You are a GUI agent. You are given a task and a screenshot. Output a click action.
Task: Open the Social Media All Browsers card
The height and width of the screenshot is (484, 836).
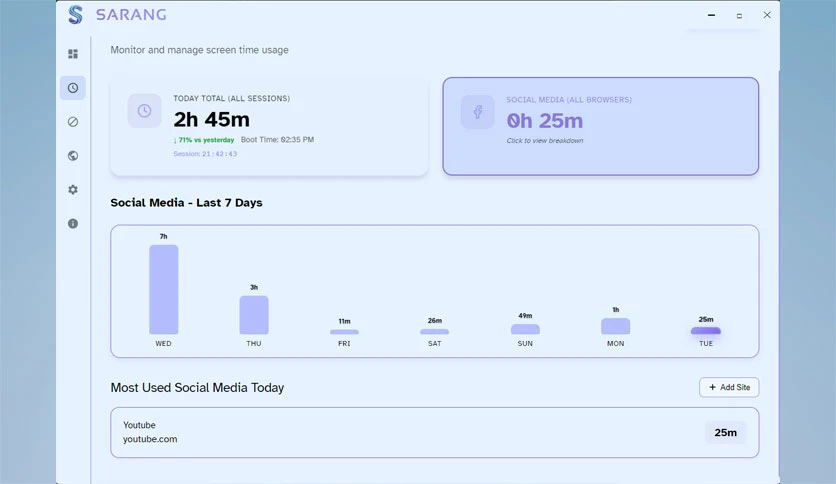[600, 126]
